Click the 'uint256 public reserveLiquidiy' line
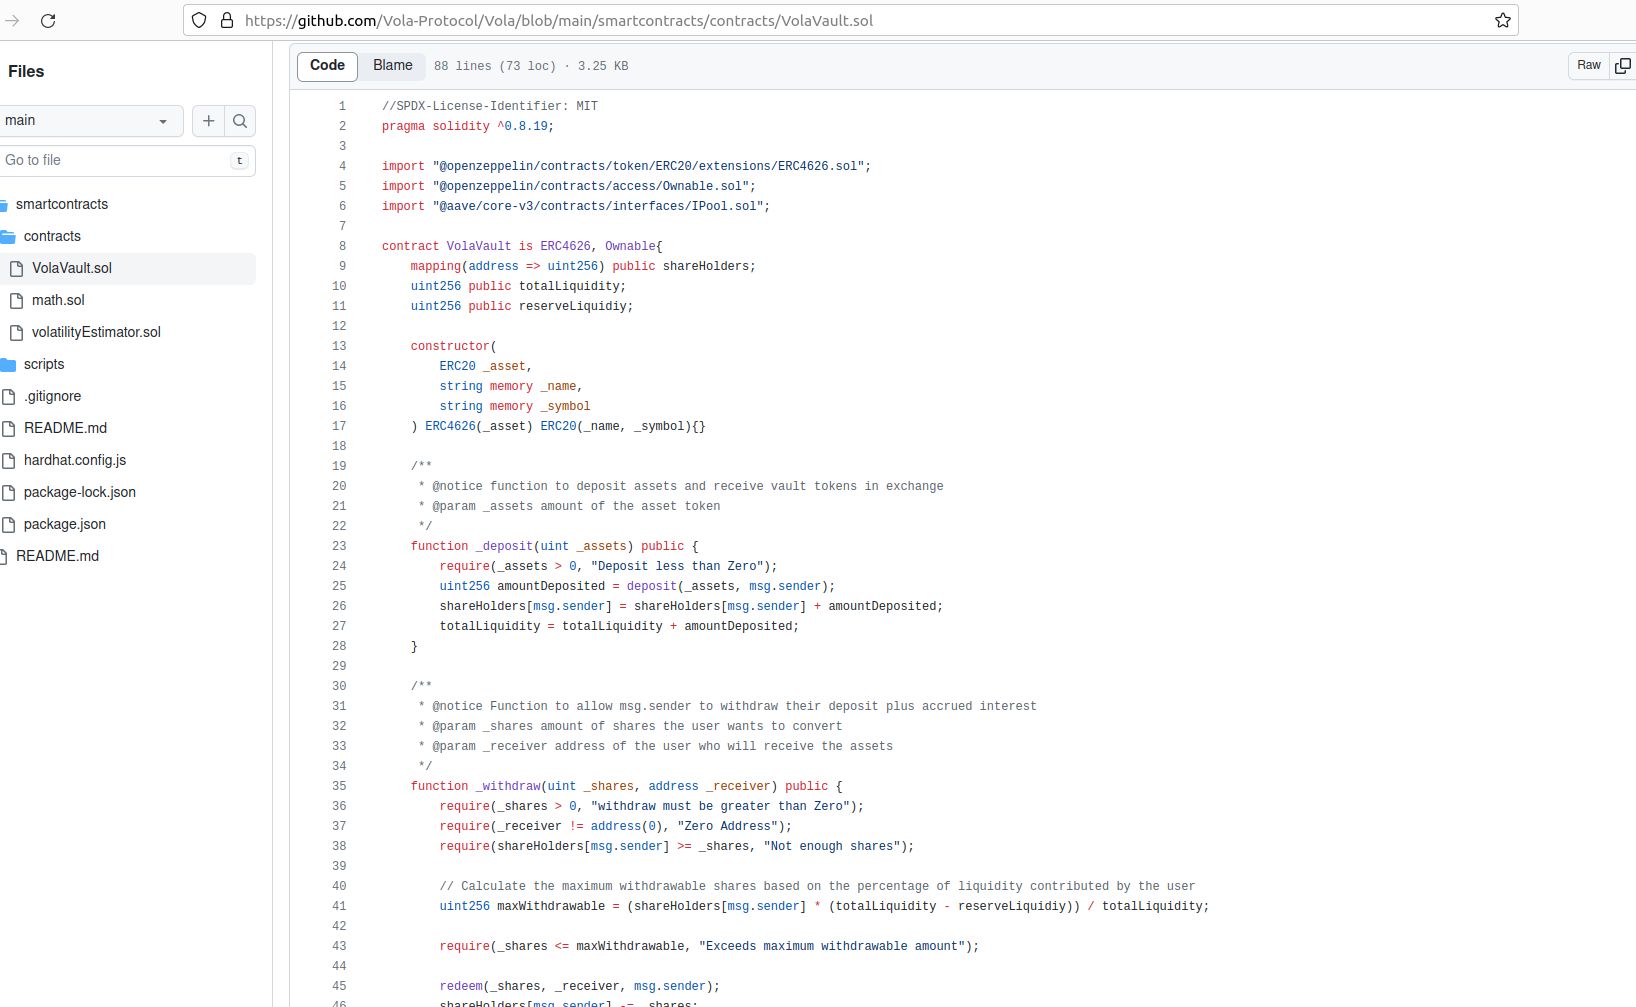The image size is (1636, 1007). [521, 306]
